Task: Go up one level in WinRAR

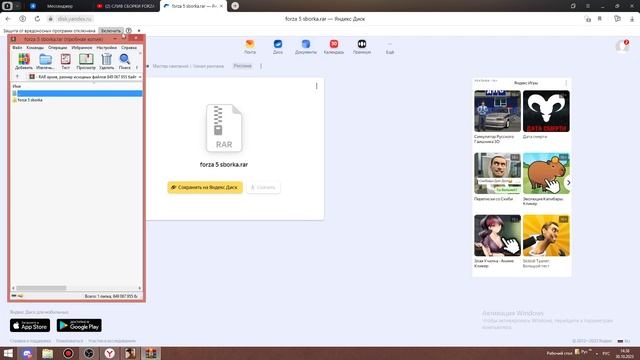Action: (17, 77)
